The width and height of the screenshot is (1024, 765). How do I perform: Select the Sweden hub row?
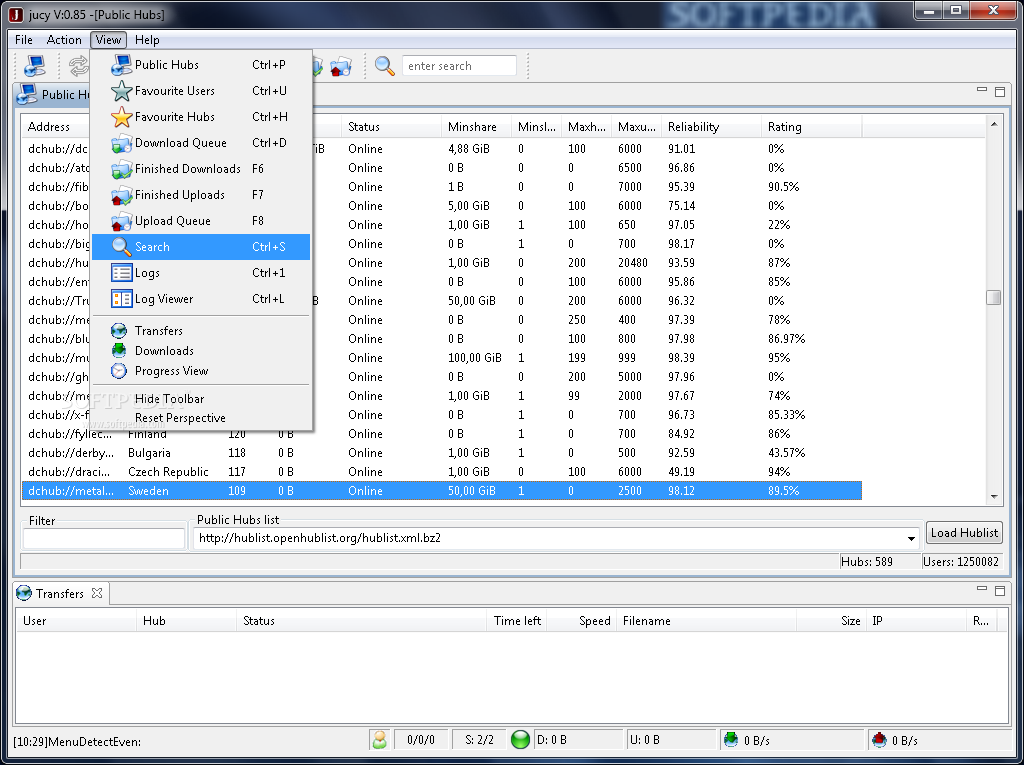click(441, 491)
